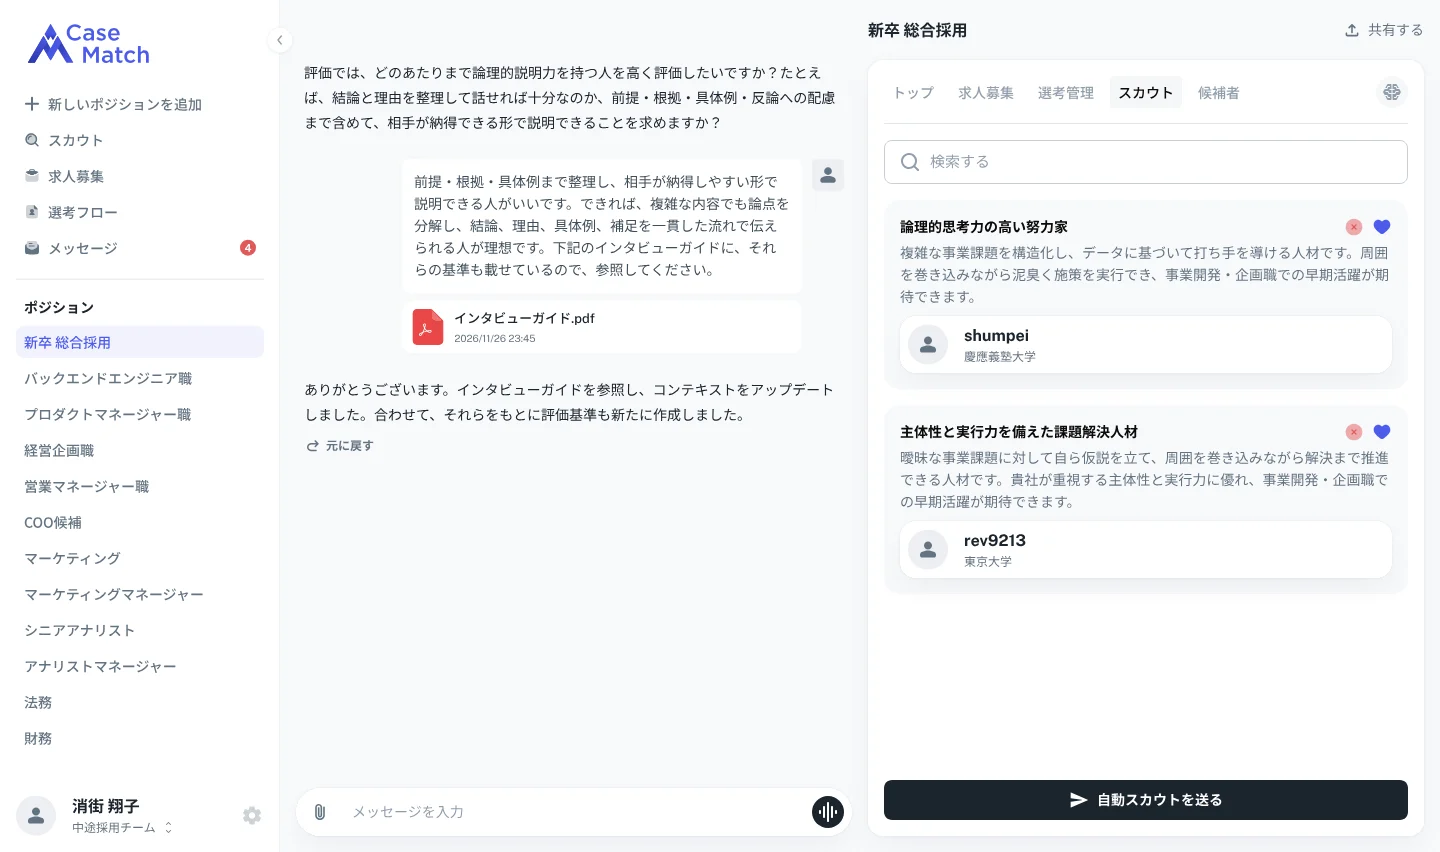The width and height of the screenshot is (1440, 852).
Task: Select the COO候補 position
Action: [x=140, y=522]
